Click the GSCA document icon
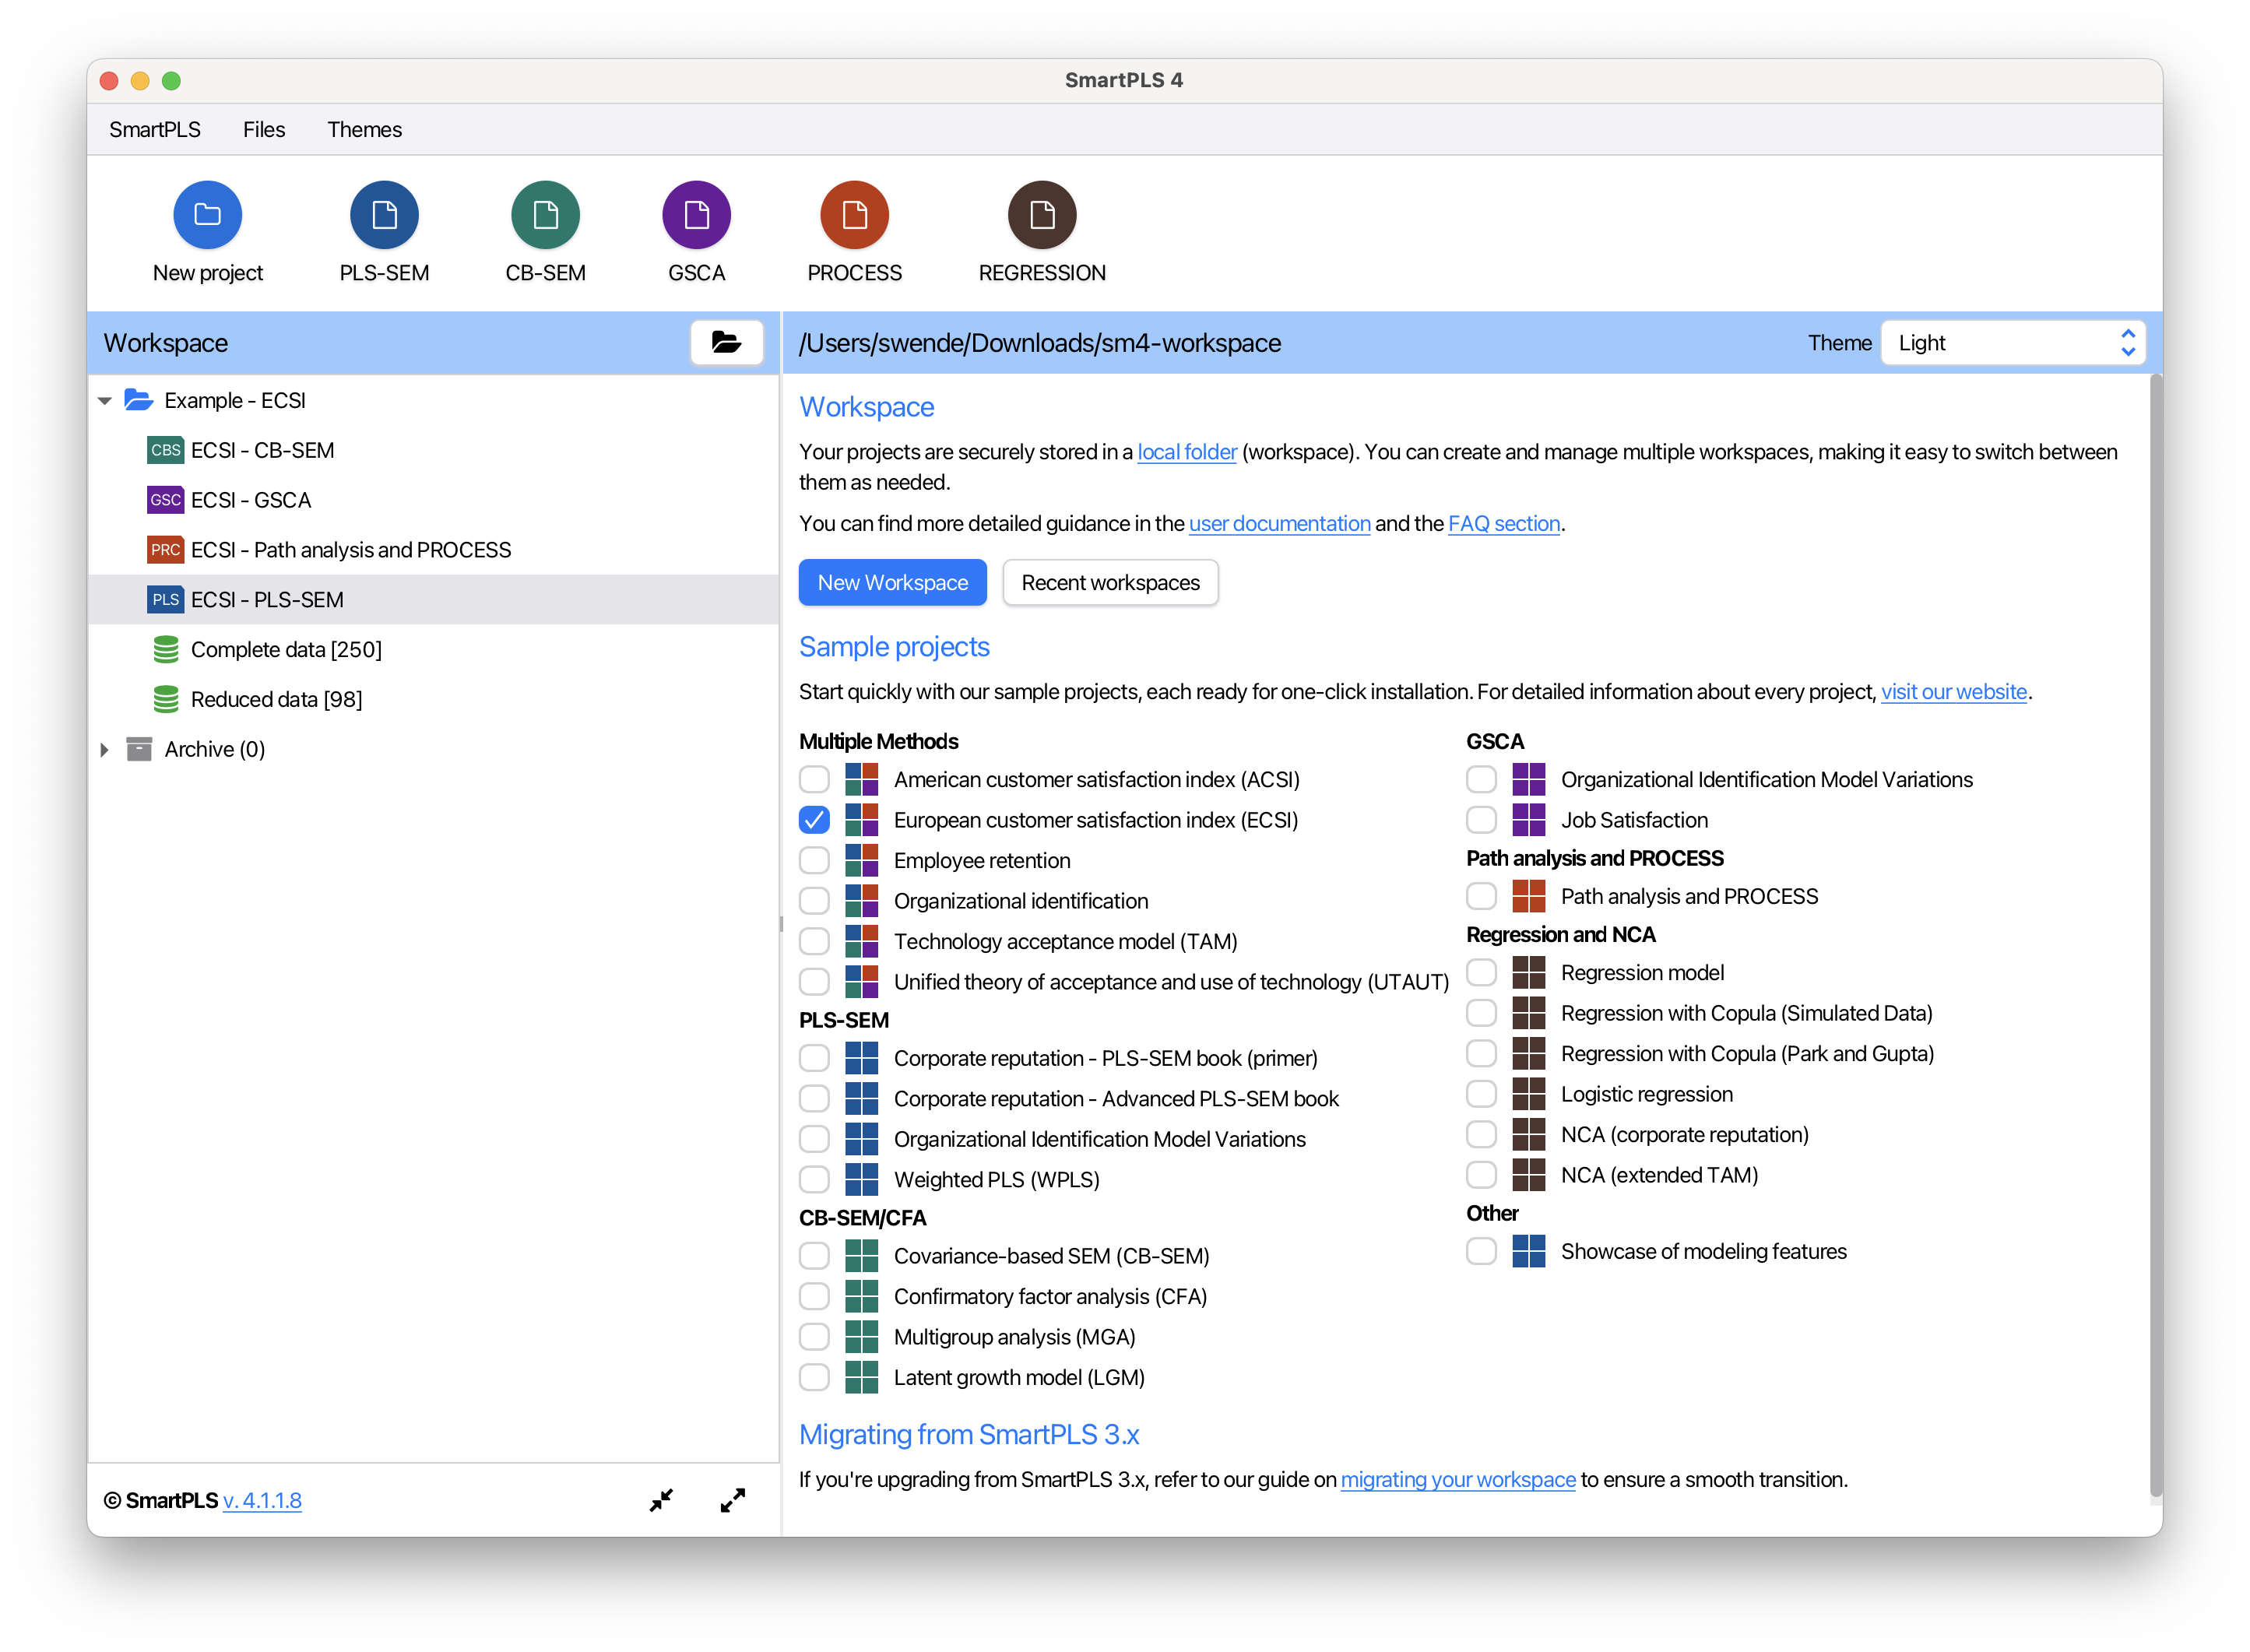Viewport: 2250px width, 1652px height. [696, 214]
